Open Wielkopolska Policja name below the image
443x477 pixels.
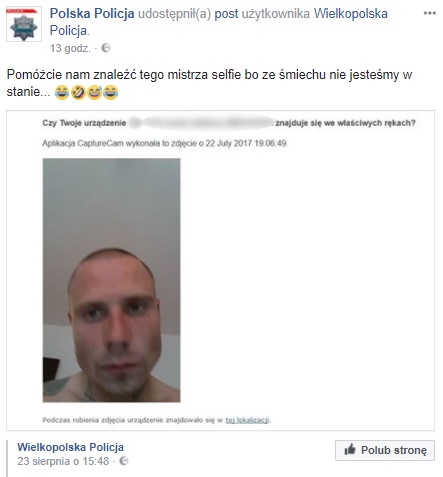(70, 447)
